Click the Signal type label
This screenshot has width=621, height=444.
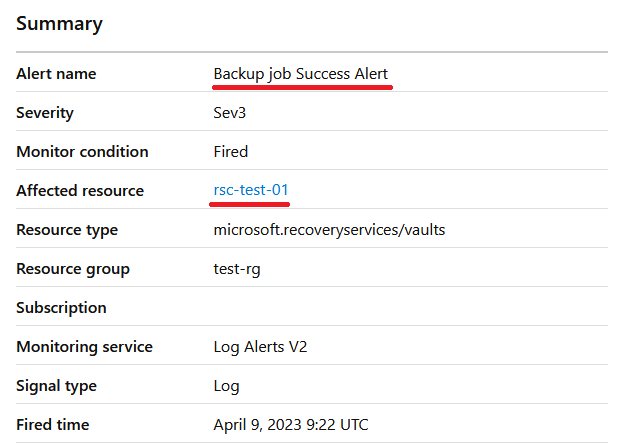tap(56, 386)
